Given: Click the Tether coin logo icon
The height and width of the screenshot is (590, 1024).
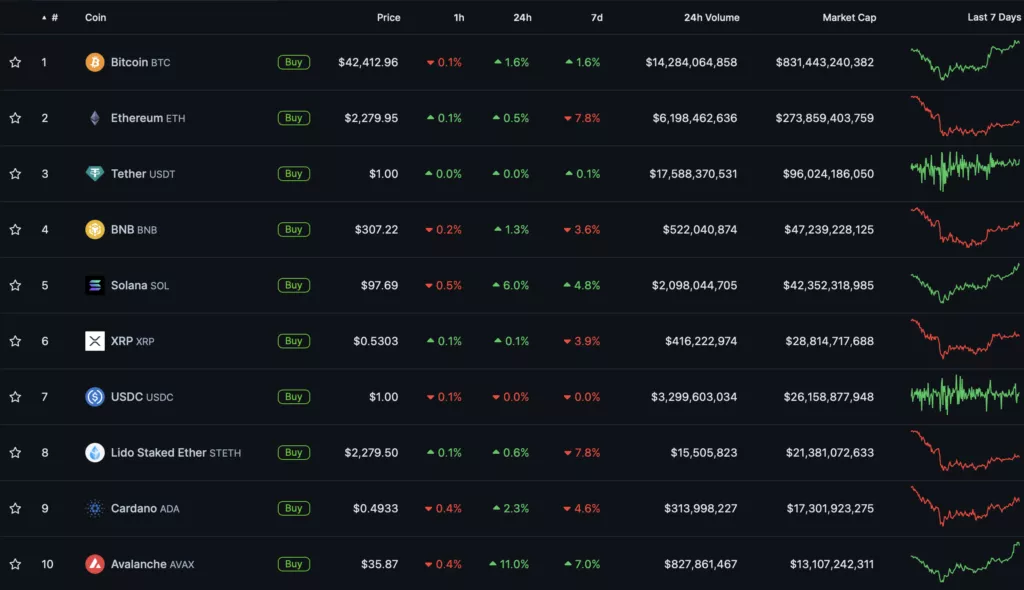Looking at the screenshot, I should coord(95,174).
